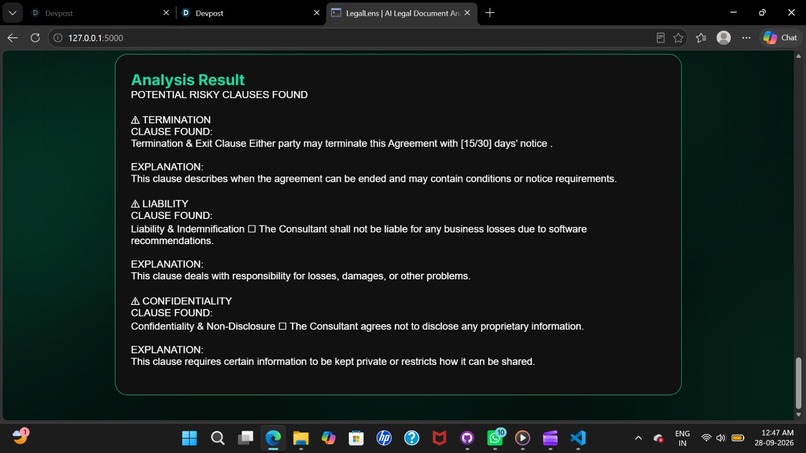Click the scrollbar up arrow
806x453 pixels.
click(798, 56)
